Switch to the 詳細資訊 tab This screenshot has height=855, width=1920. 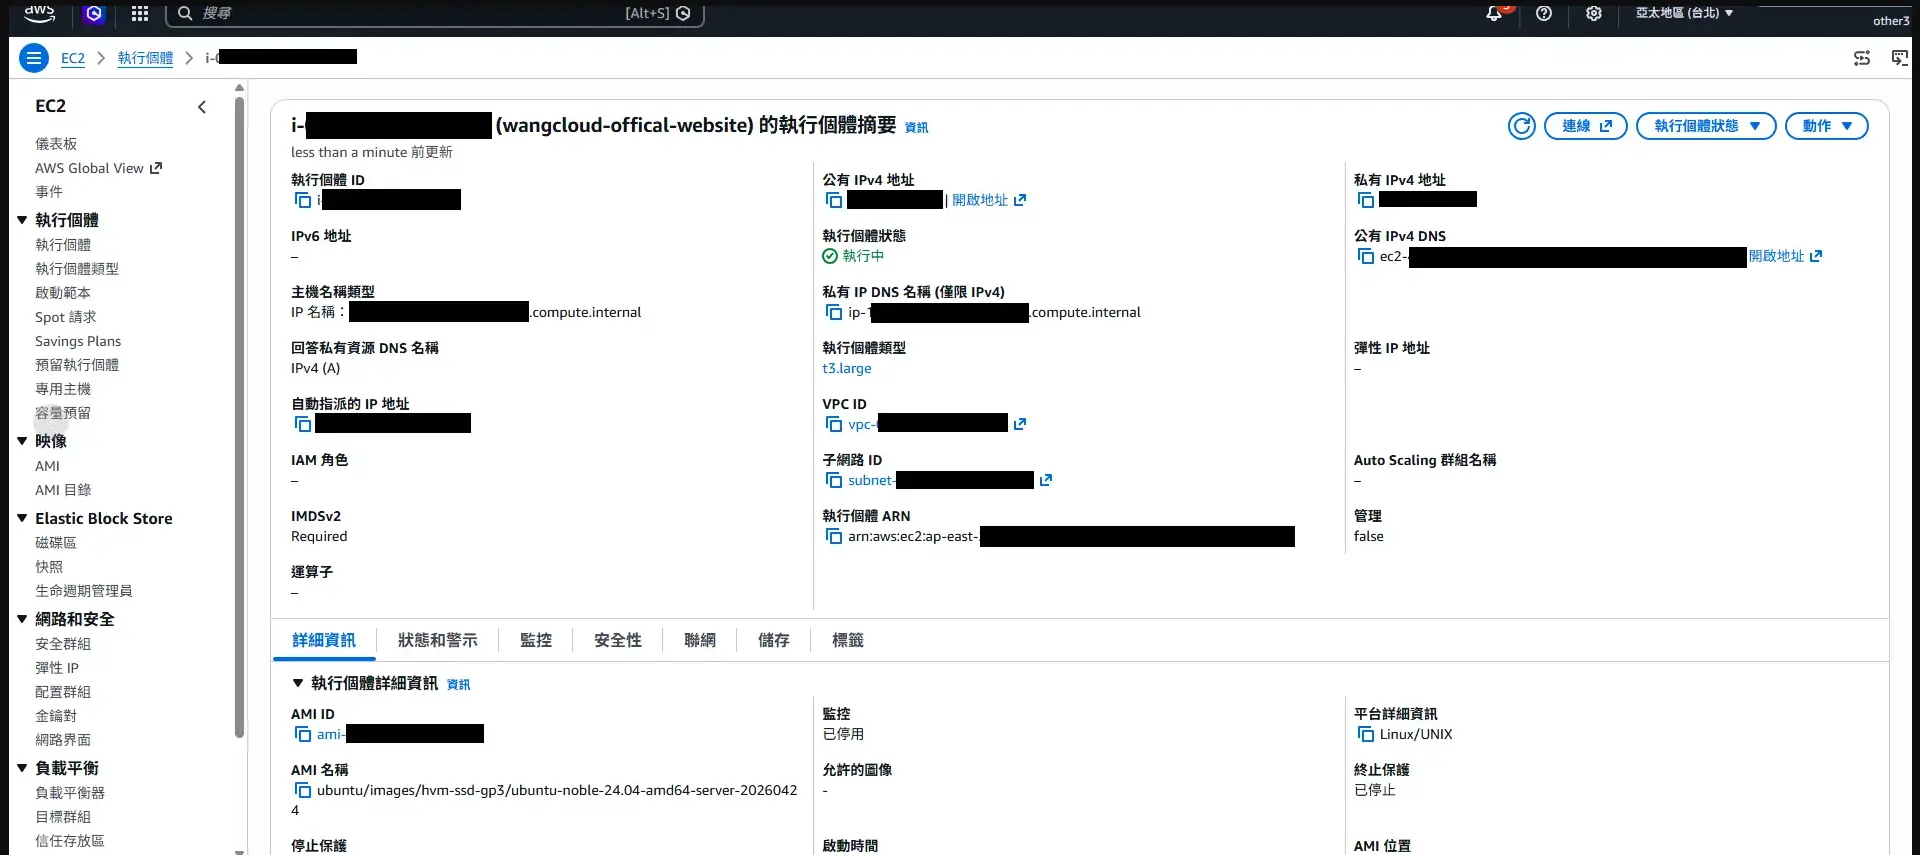click(324, 640)
